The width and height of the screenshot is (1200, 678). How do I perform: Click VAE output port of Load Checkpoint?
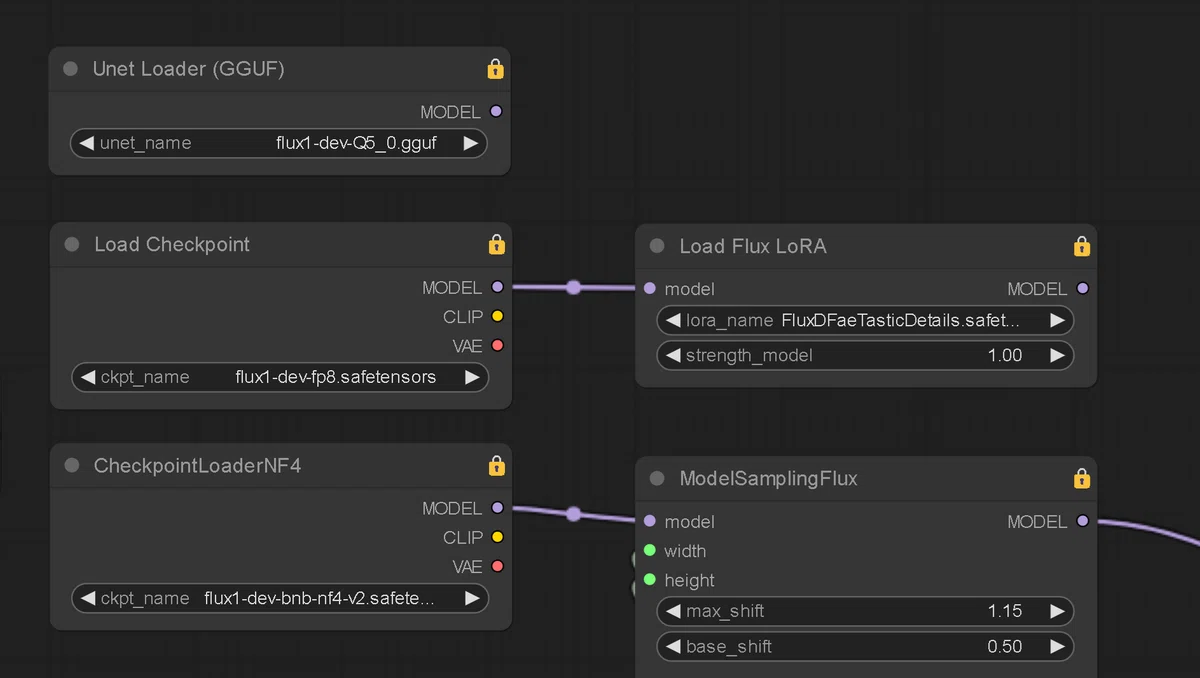click(x=497, y=345)
